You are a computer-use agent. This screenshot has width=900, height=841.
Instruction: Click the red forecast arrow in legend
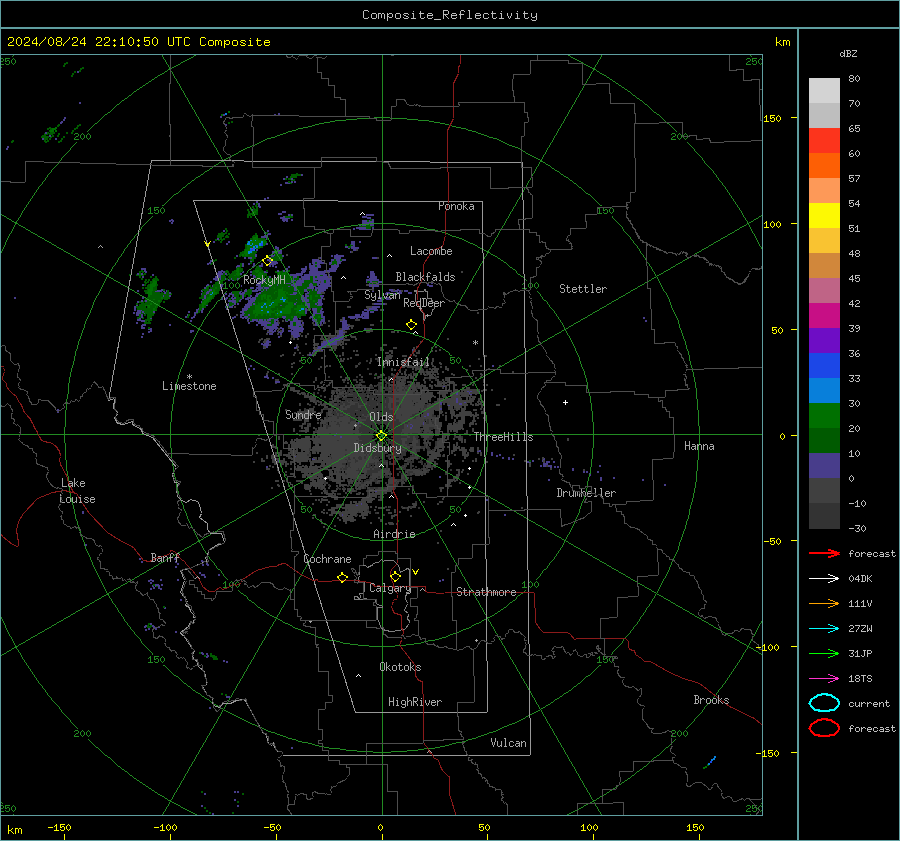pos(824,553)
